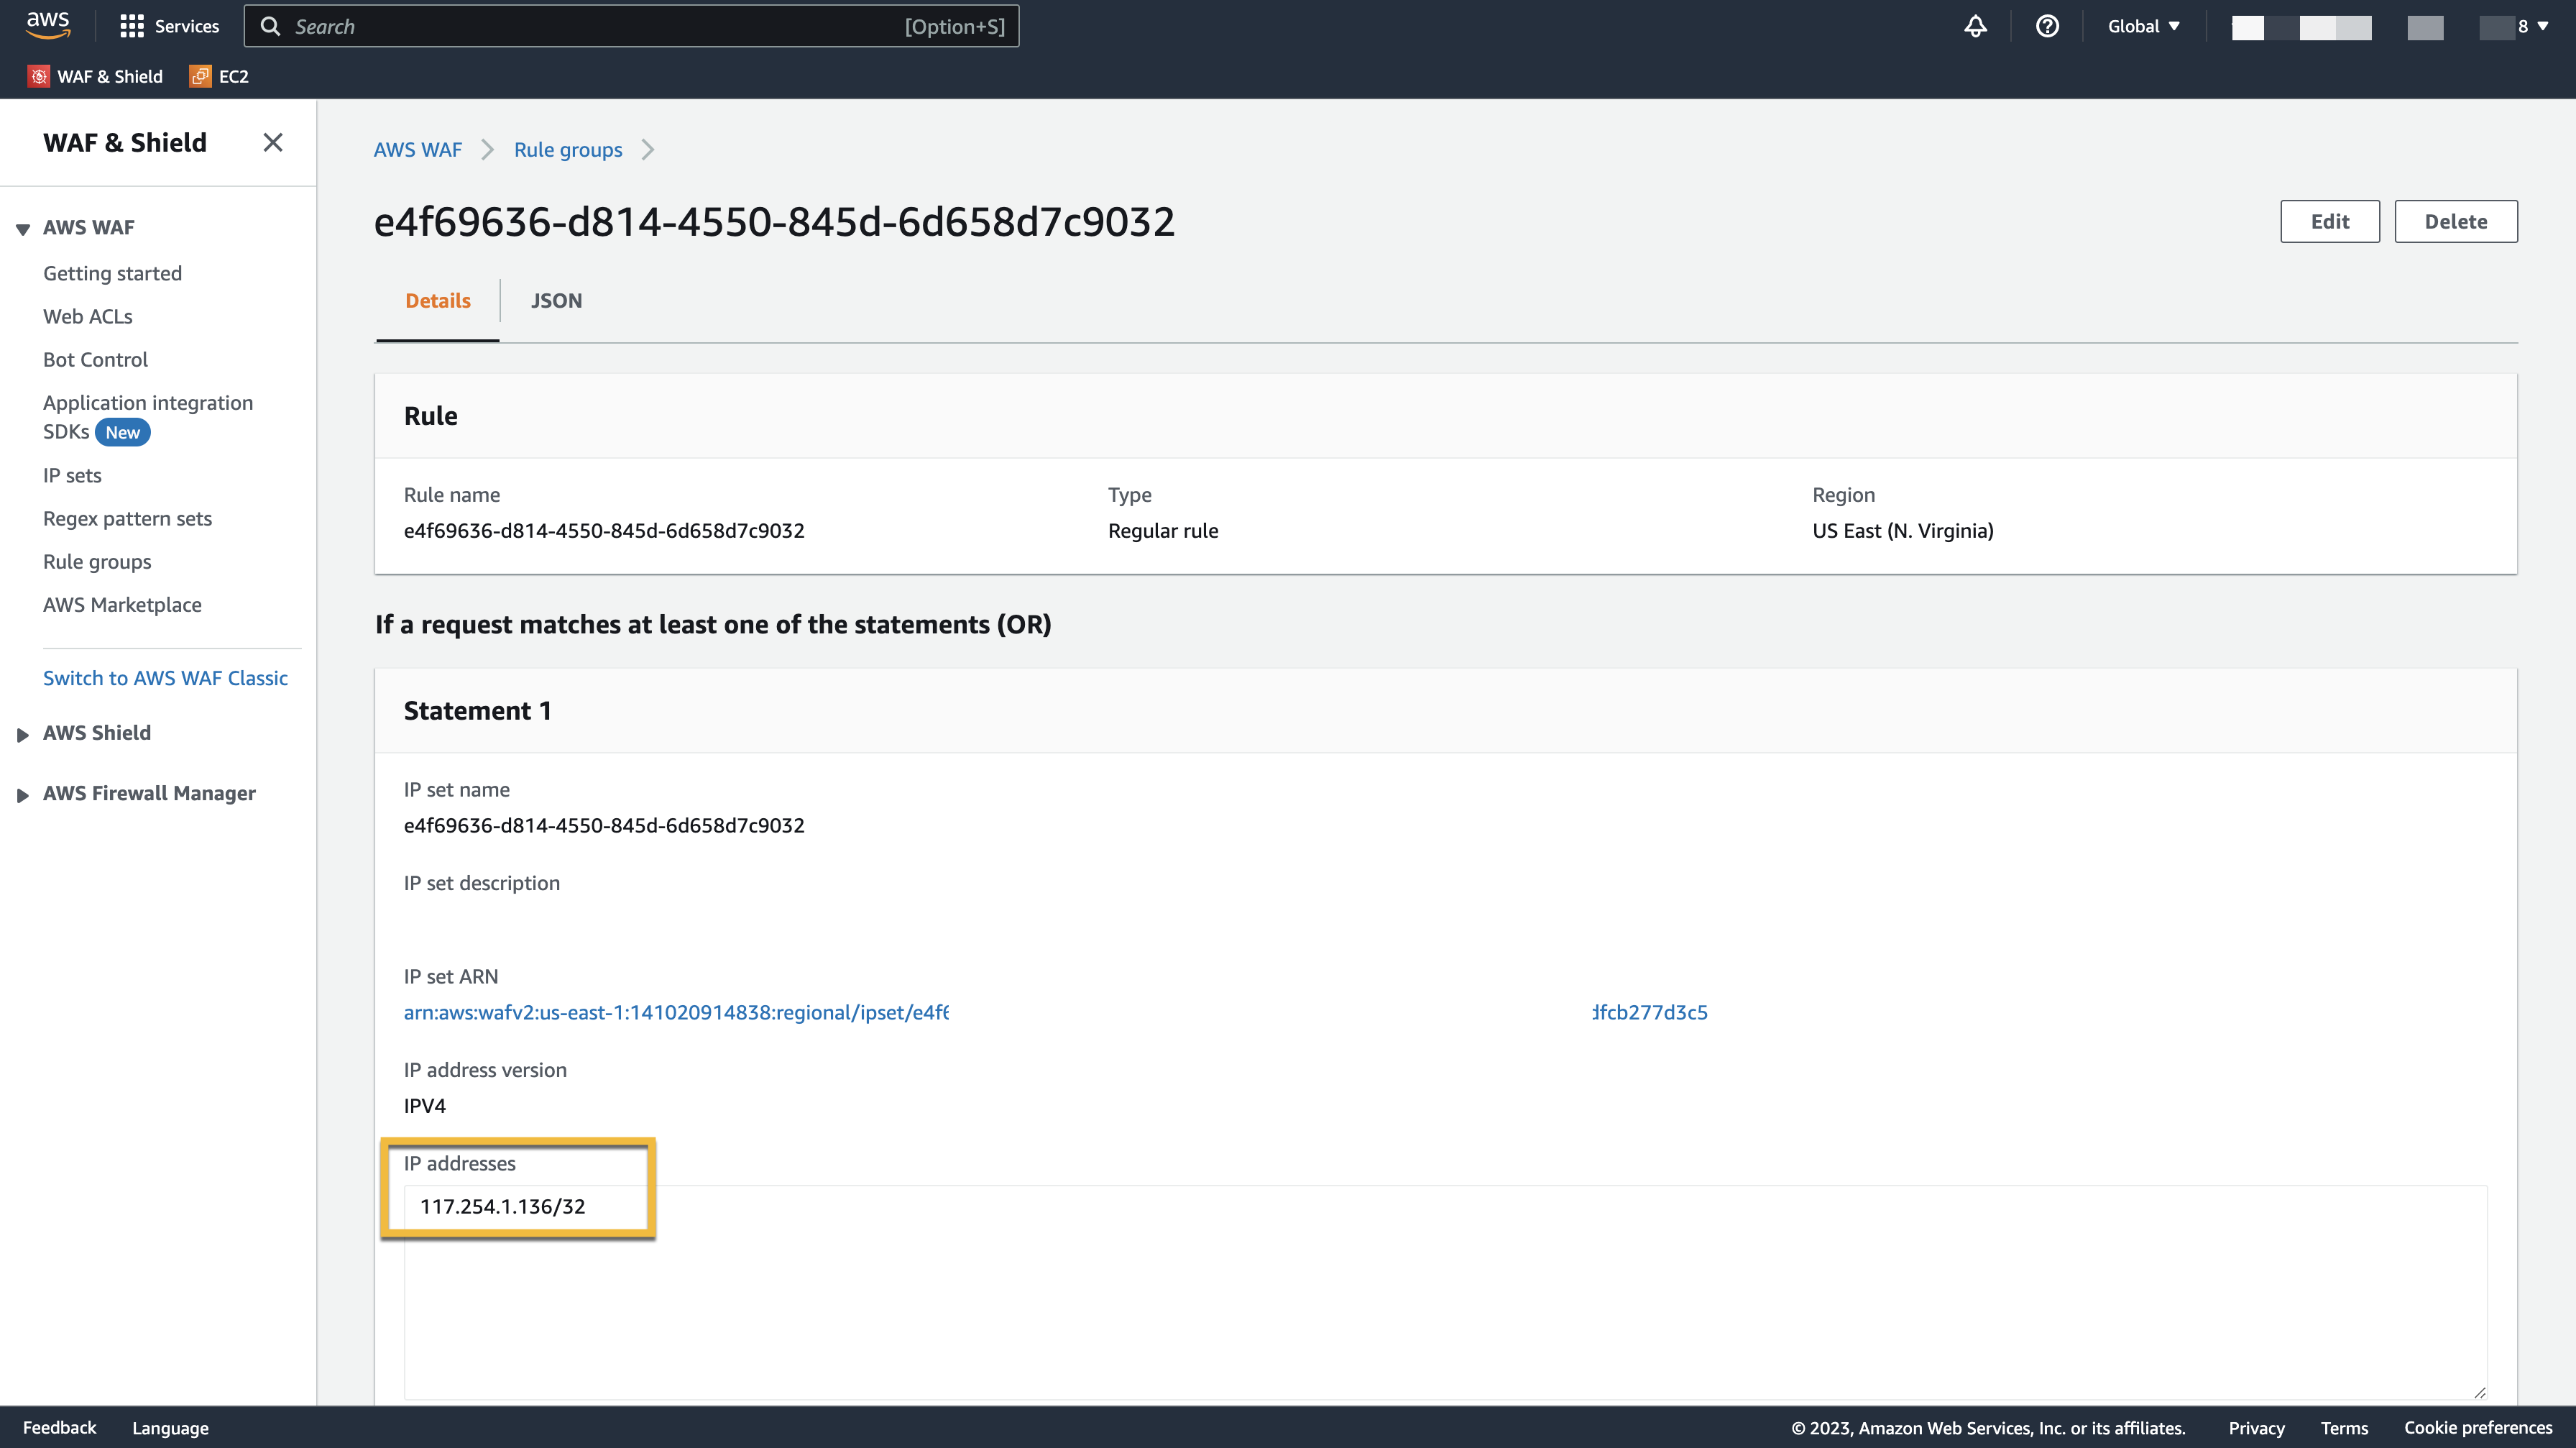2576x1448 pixels.
Task: Open the EC2 shortcut icon
Action: tap(200, 76)
